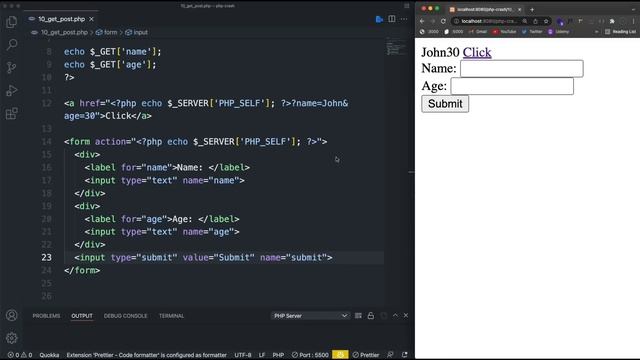This screenshot has height=360, width=640.
Task: Select the localhost browser tab
Action: click(485, 9)
